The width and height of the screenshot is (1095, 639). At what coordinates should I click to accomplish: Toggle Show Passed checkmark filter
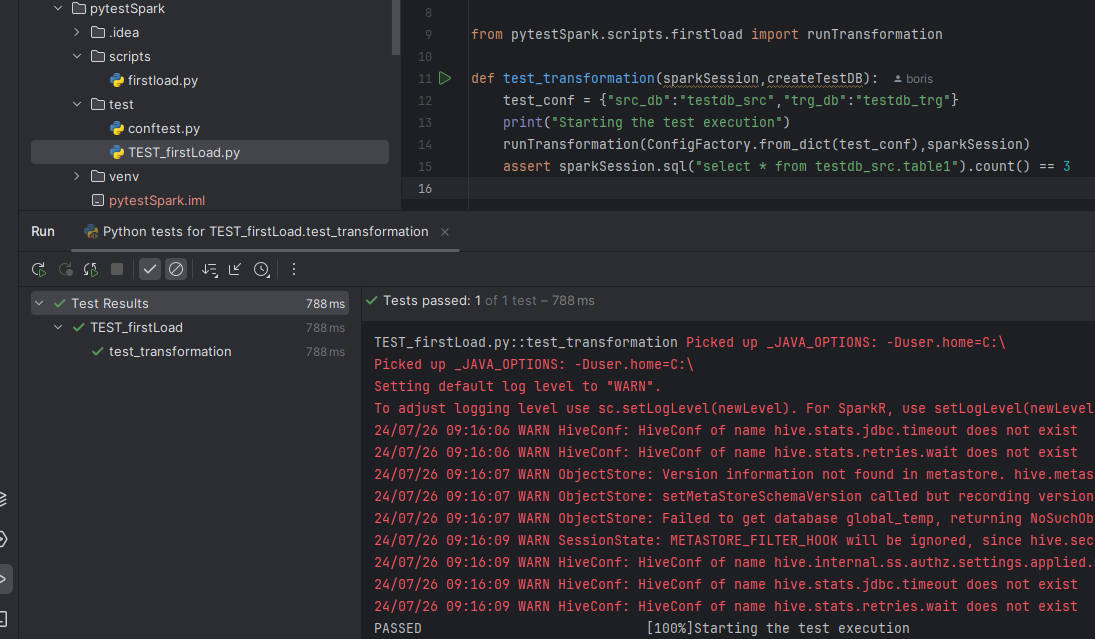[150, 269]
